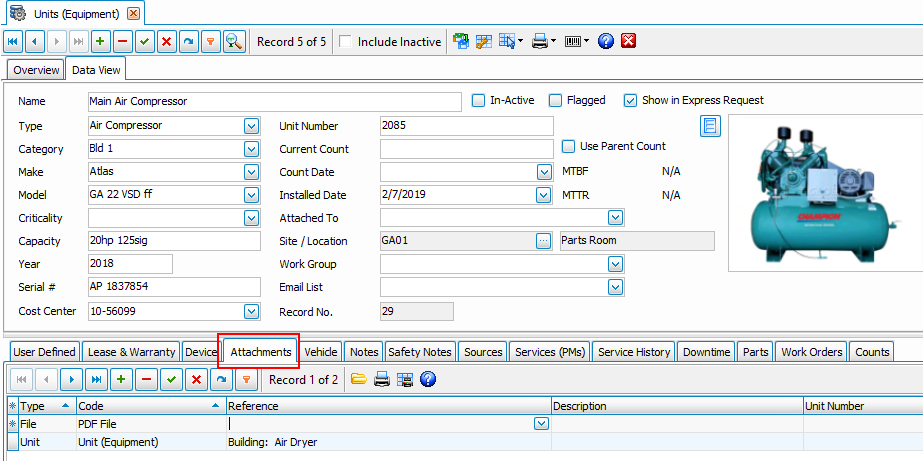
Task: Go to previous record in main toolbar
Action: 35,42
